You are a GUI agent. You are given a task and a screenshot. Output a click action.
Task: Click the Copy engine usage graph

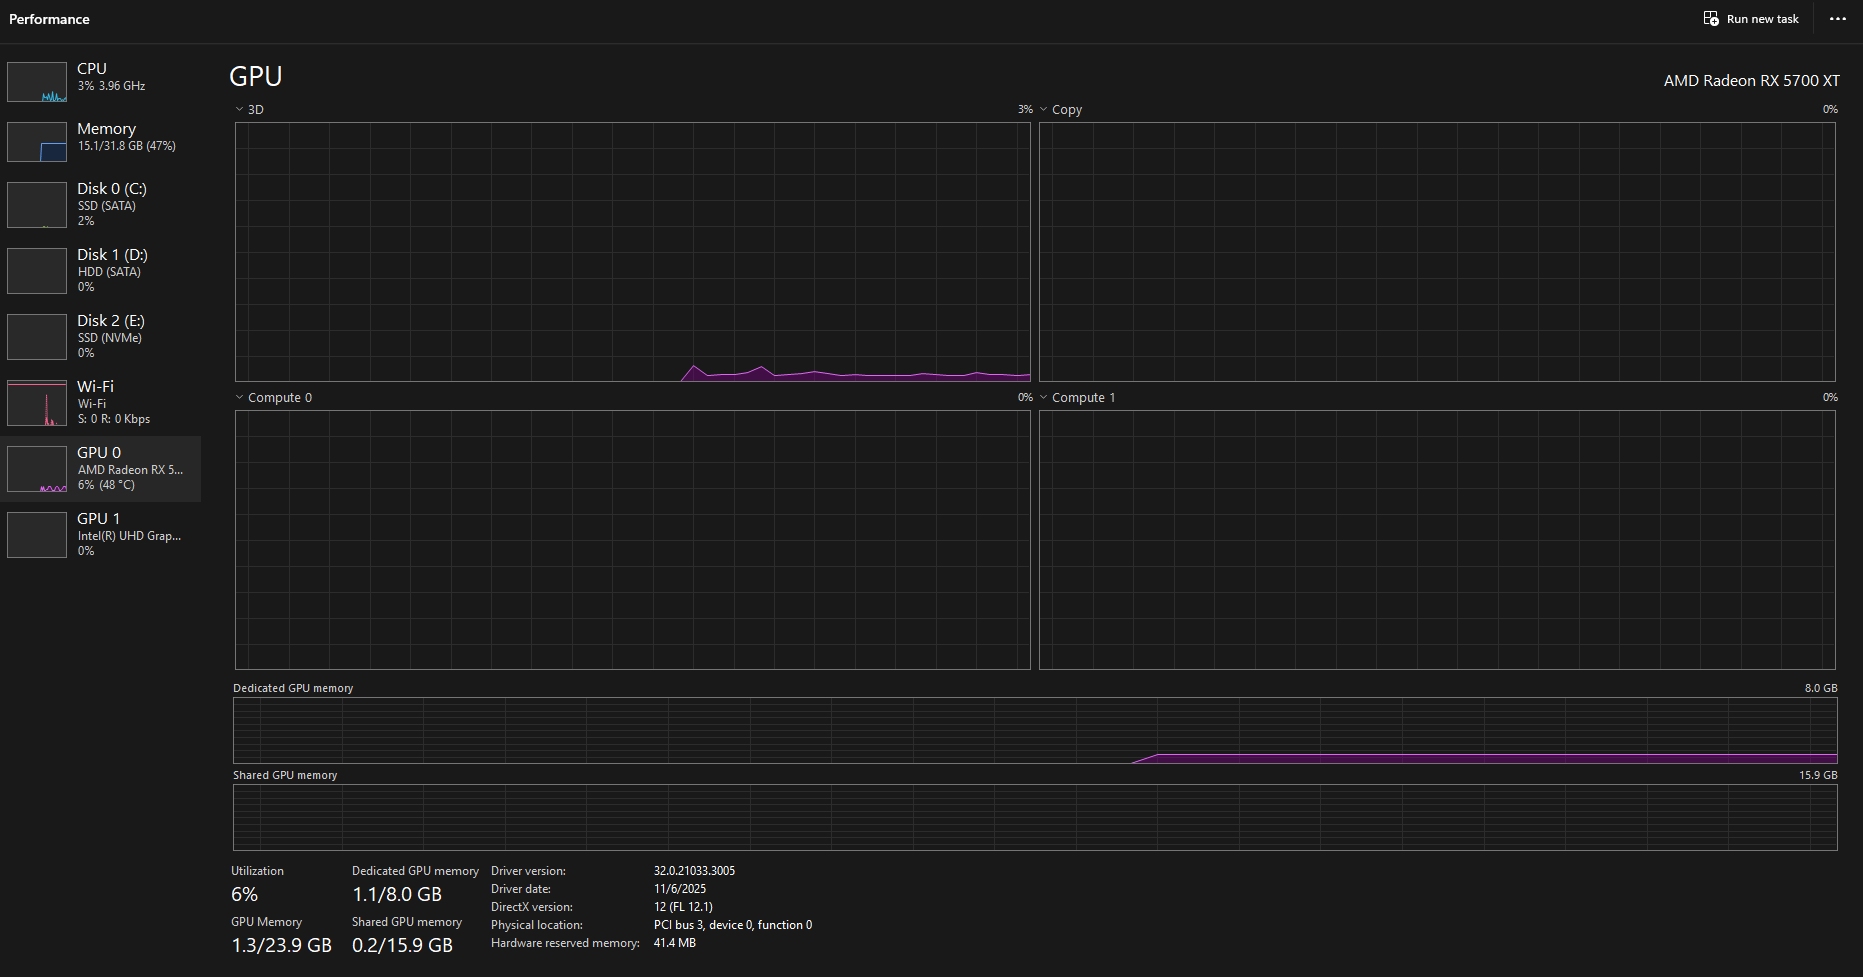[1437, 252]
